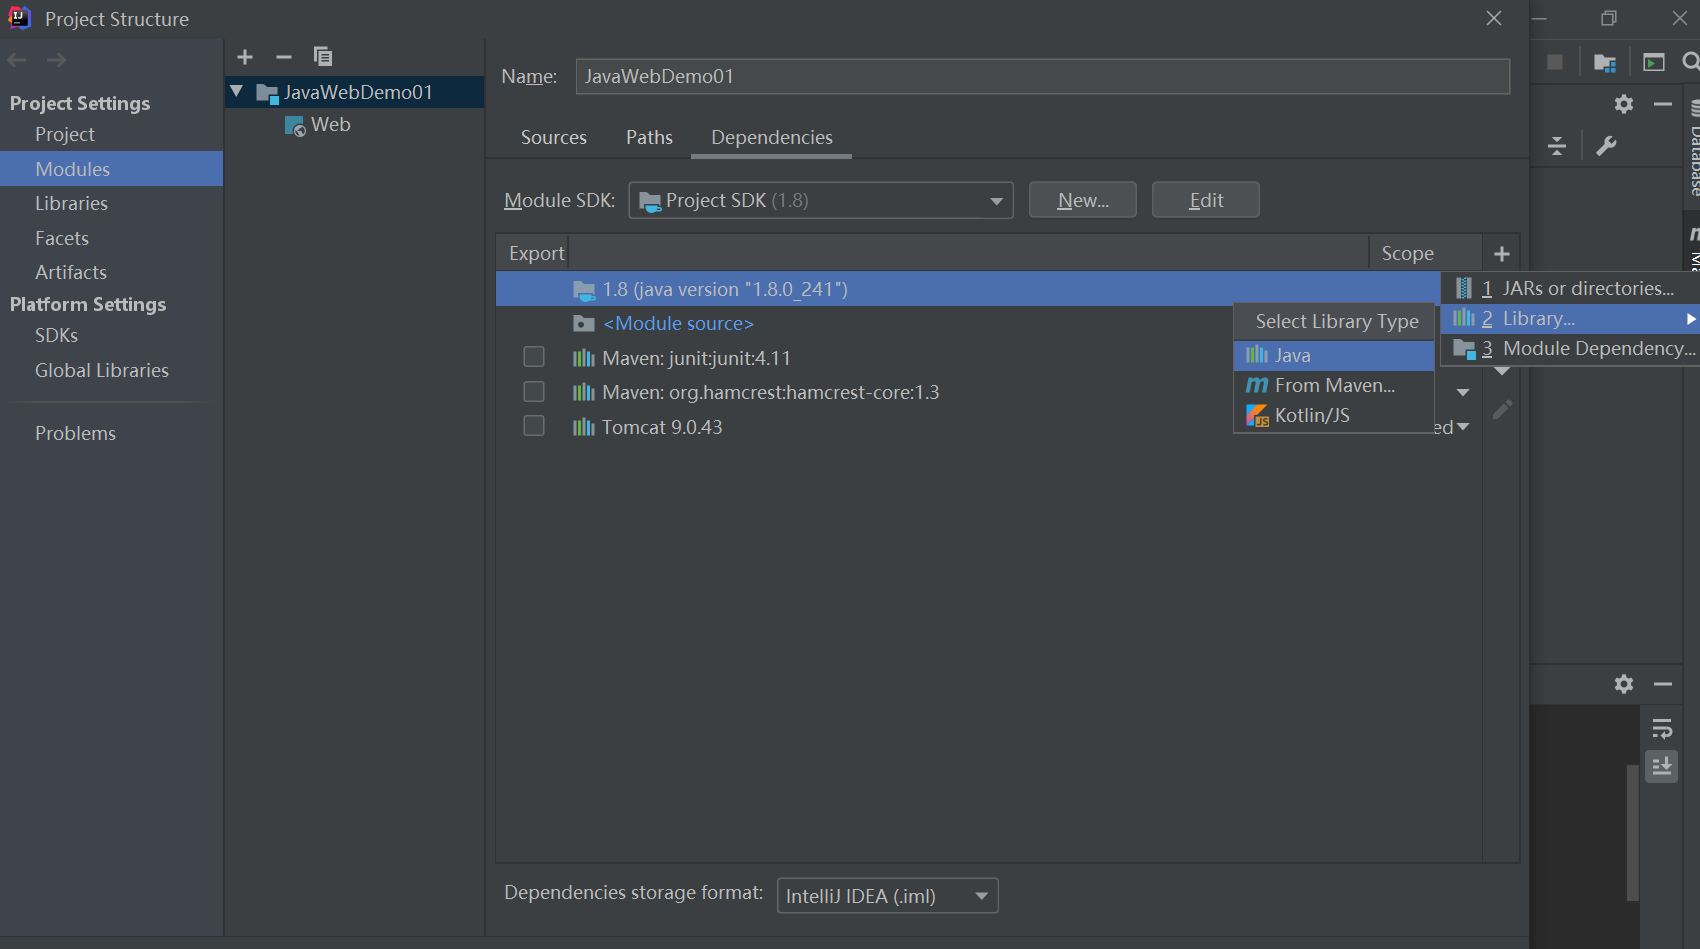Click the Export column header
This screenshot has width=1700, height=949.
point(536,254)
